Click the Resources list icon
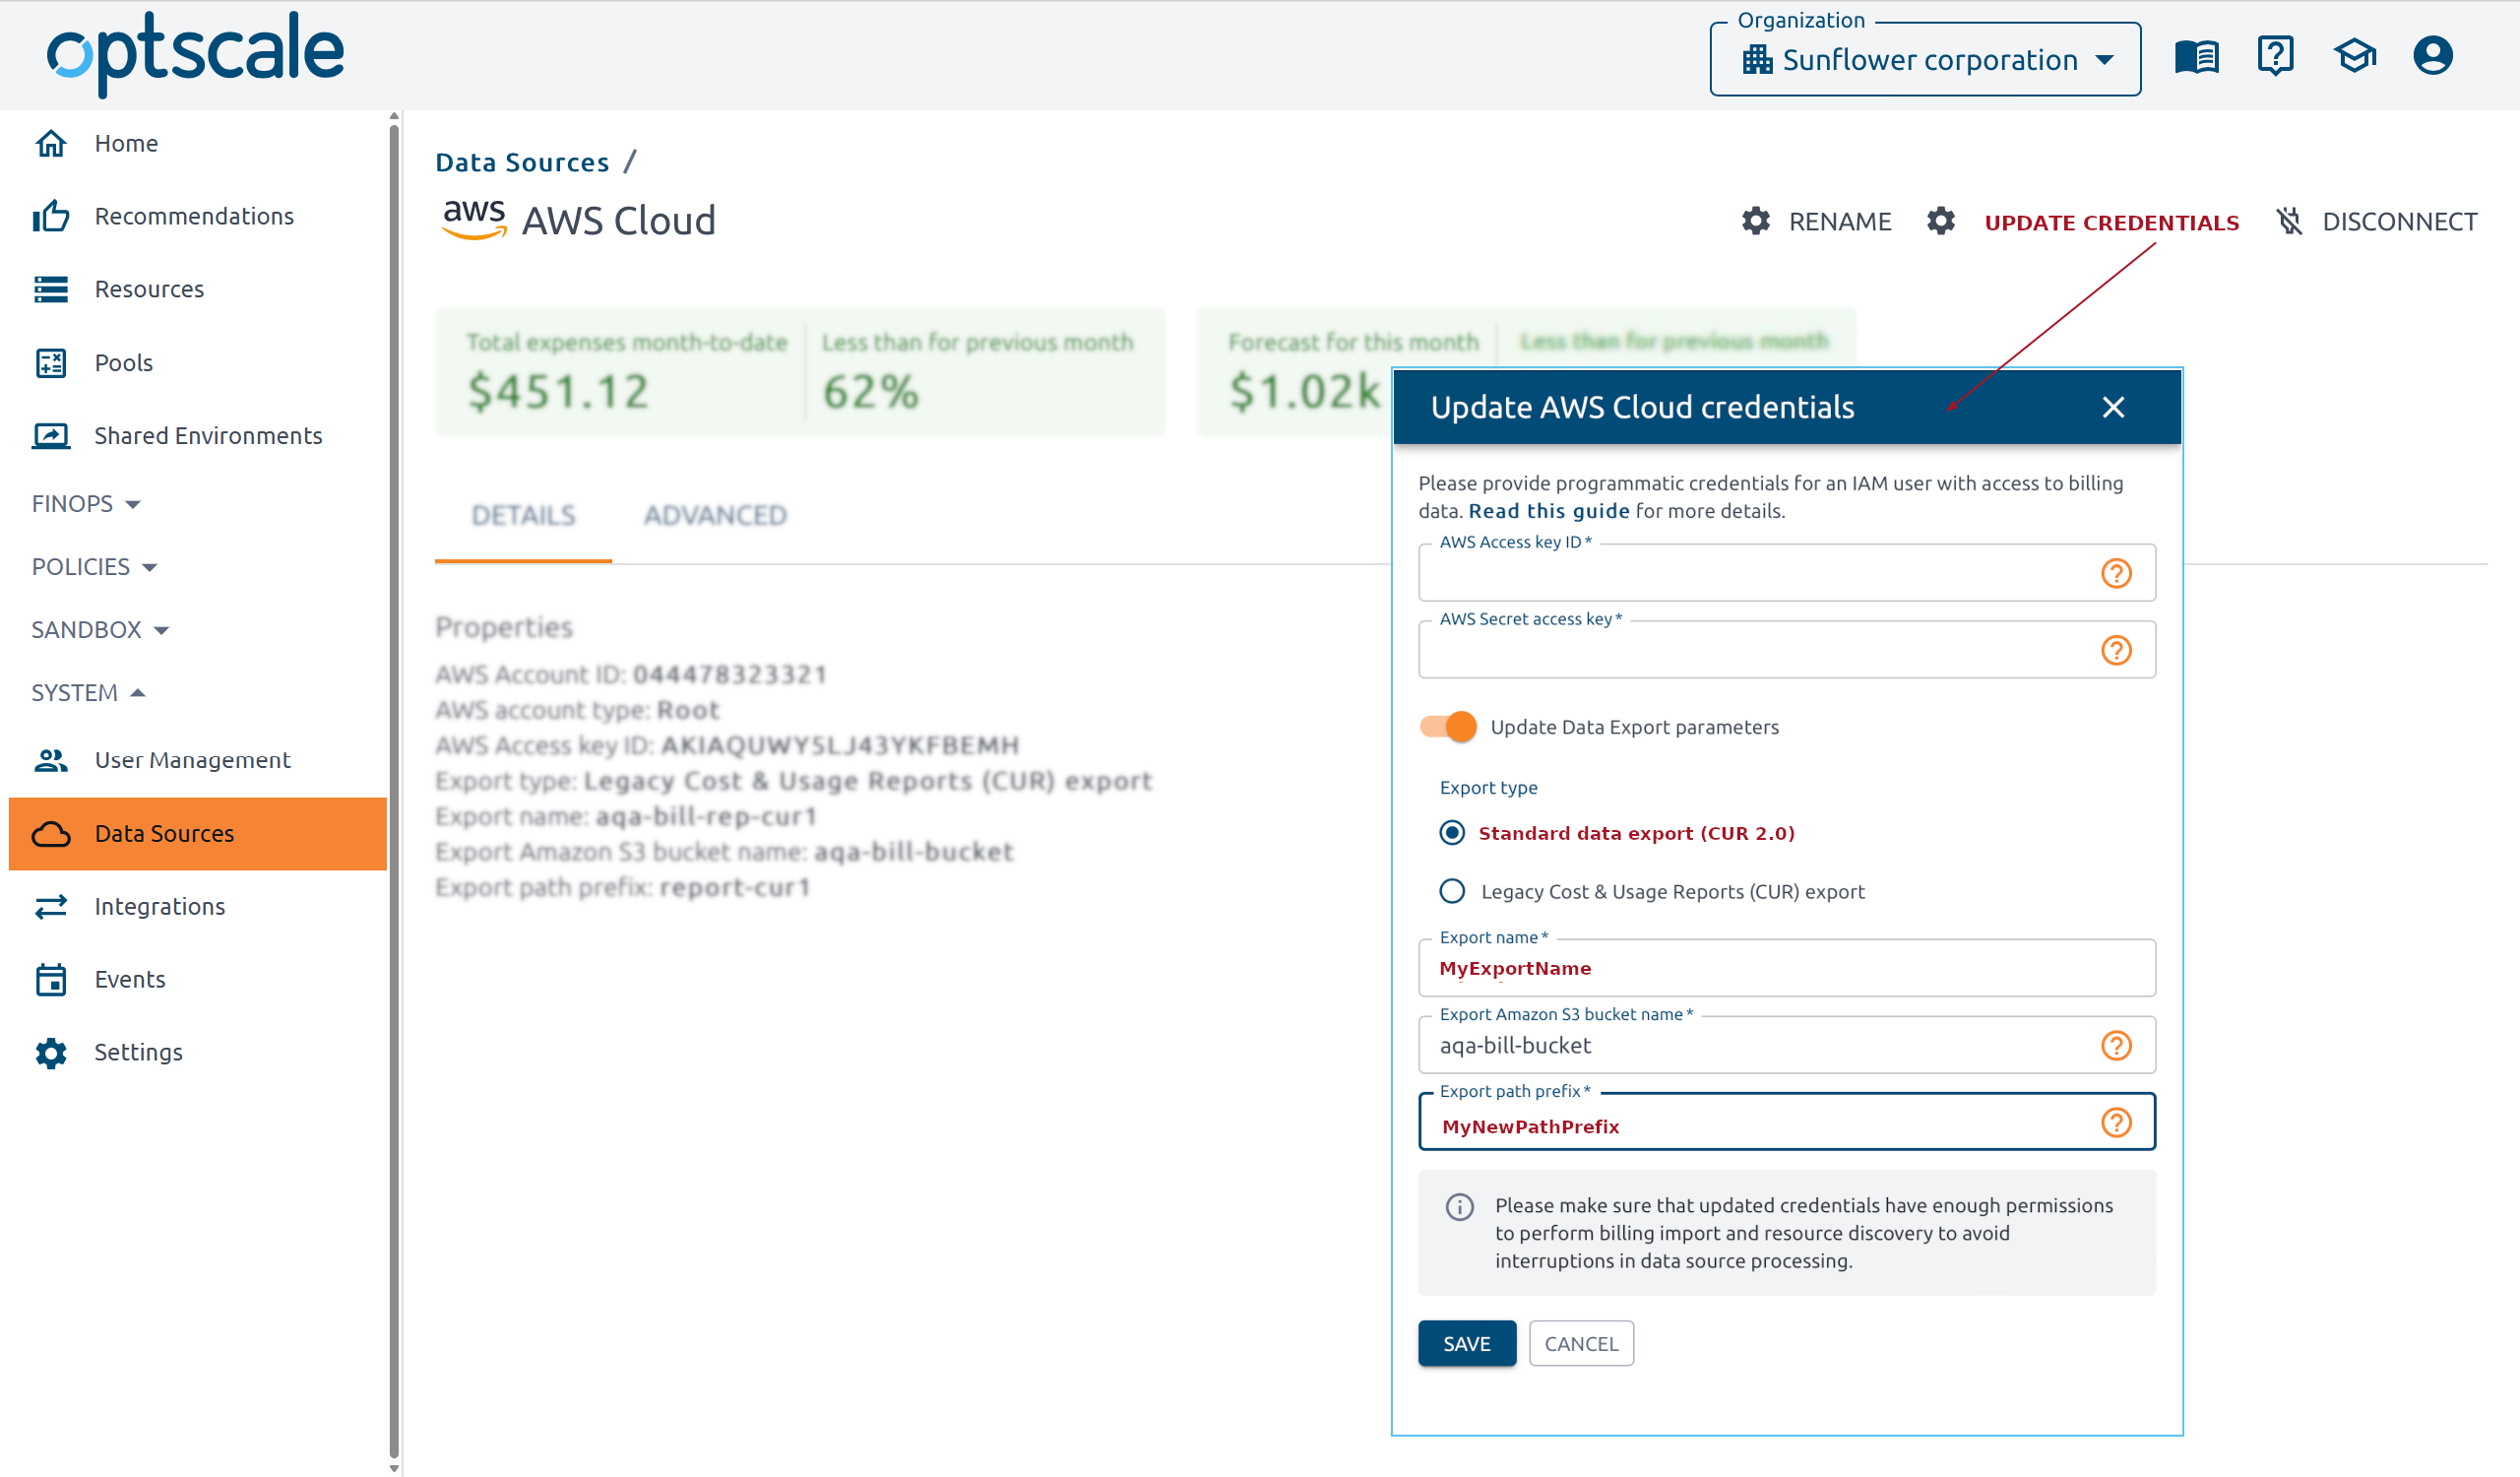2520x1477 pixels. [51, 289]
